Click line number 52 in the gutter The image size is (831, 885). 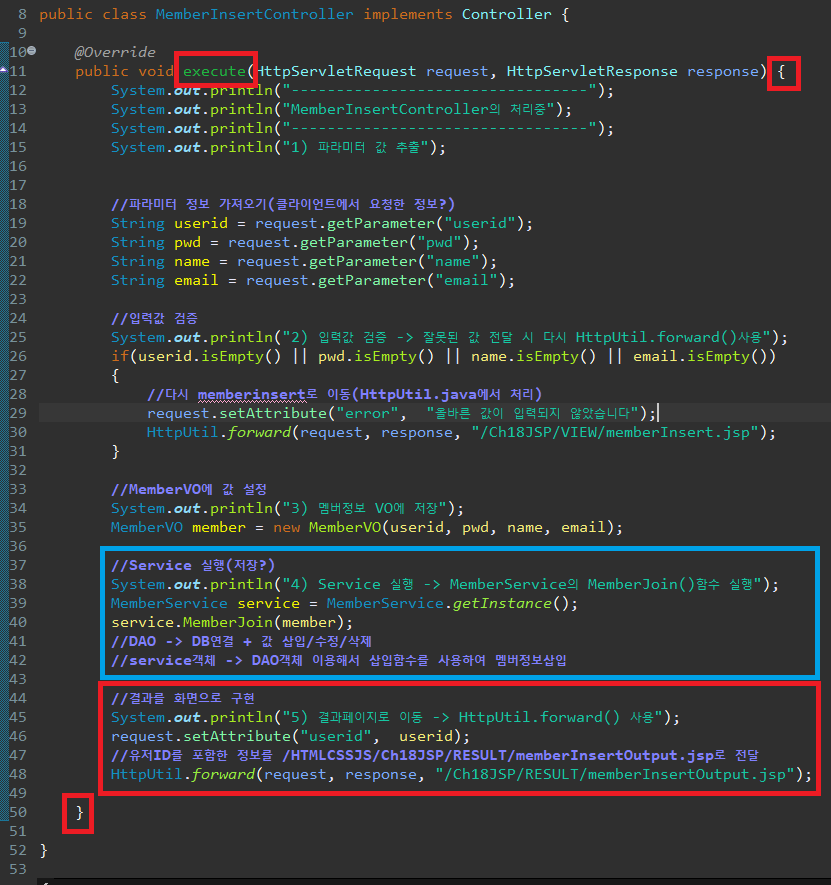[18, 850]
